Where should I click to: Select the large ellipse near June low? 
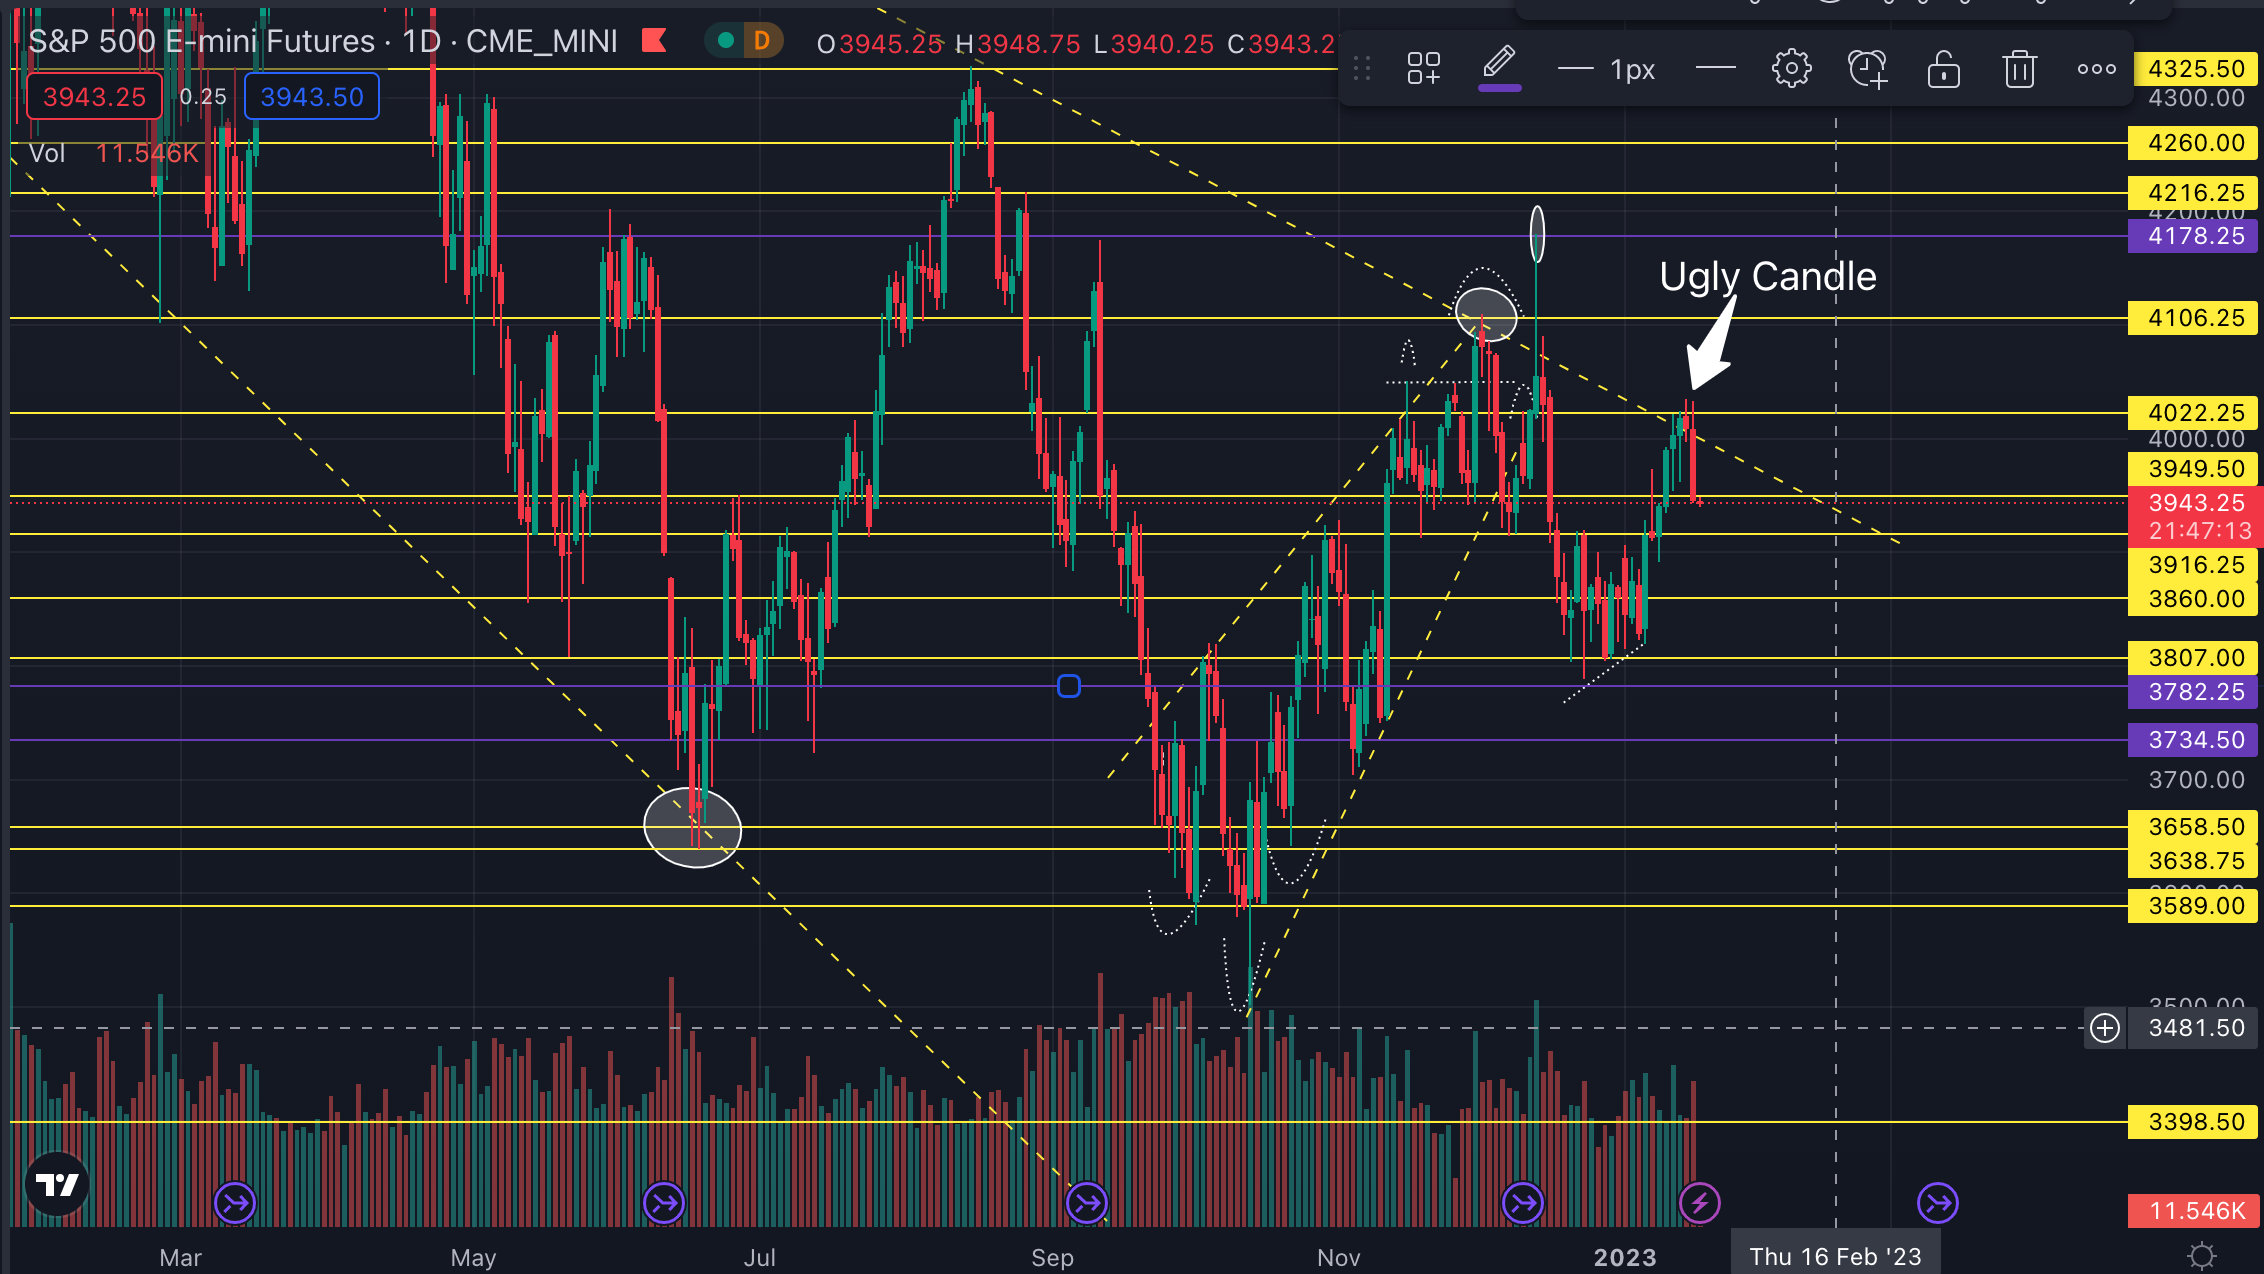(x=692, y=828)
